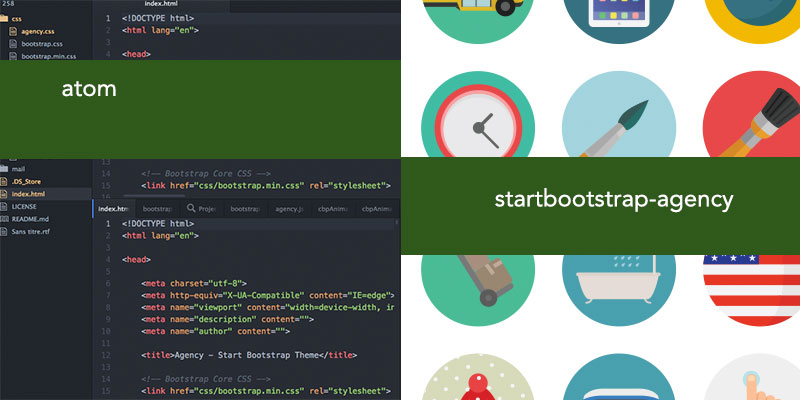Select highlighted index.html in file tree
Image resolution: width=800 pixels, height=400 pixels.
tap(29, 194)
